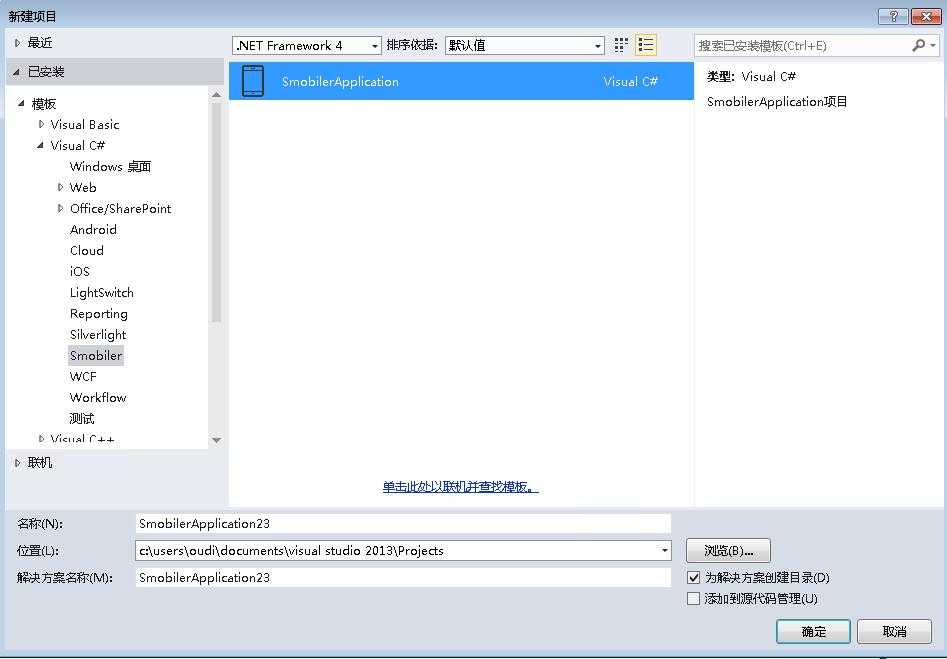Select the Cloud template category

pos(86,251)
